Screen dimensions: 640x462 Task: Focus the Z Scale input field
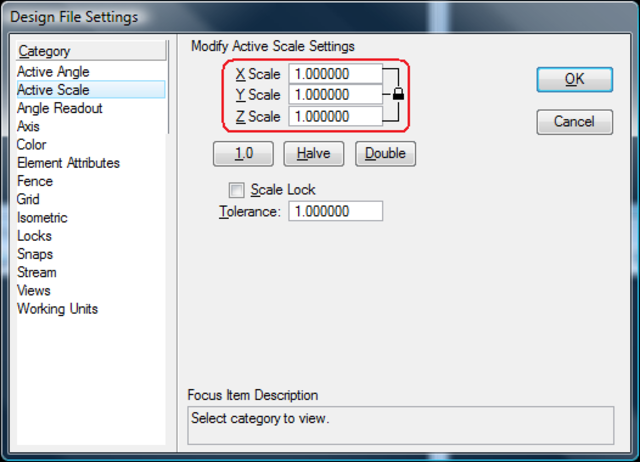coord(336,116)
